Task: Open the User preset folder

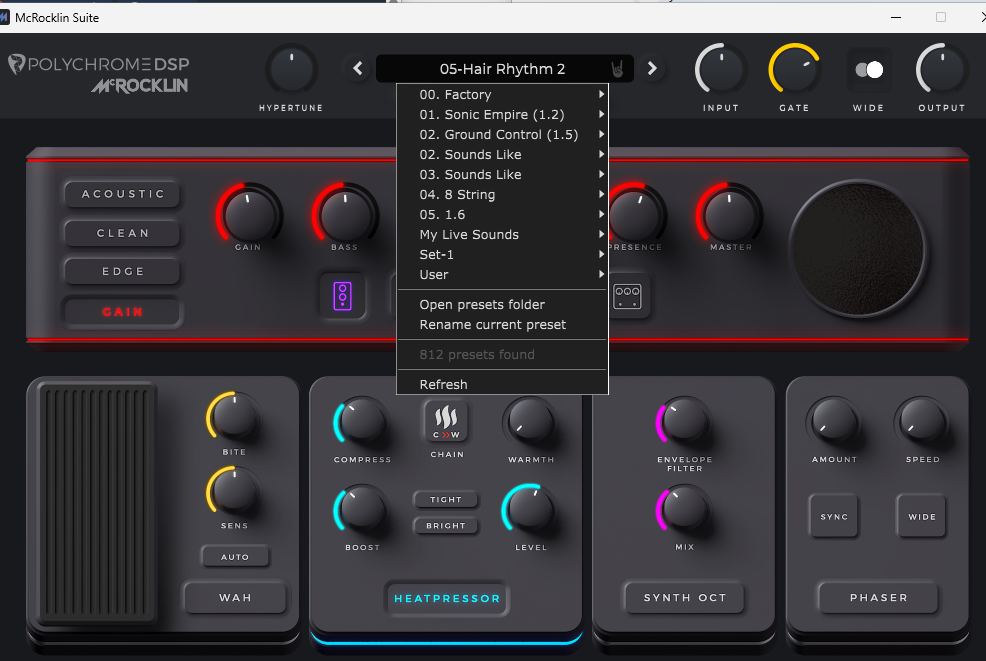Action: [502, 275]
